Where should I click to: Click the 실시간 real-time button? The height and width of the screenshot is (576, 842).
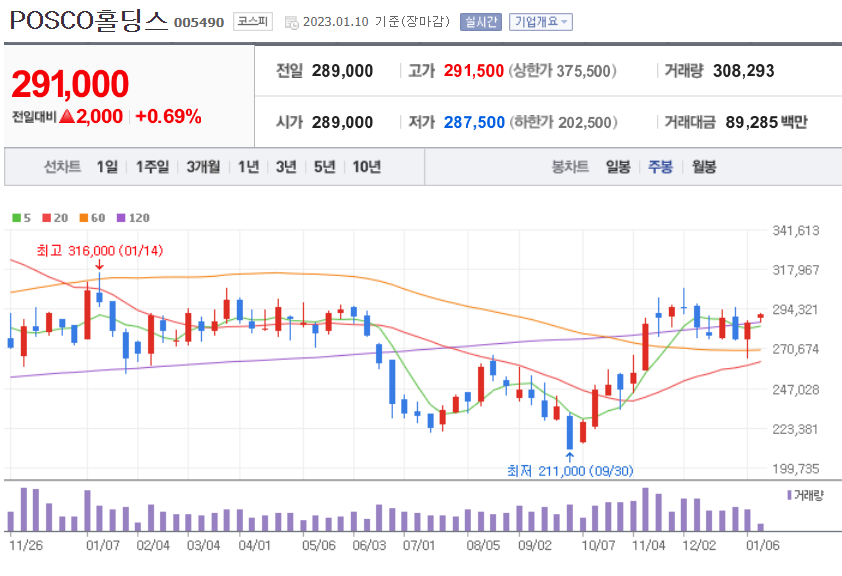pyautogui.click(x=481, y=22)
